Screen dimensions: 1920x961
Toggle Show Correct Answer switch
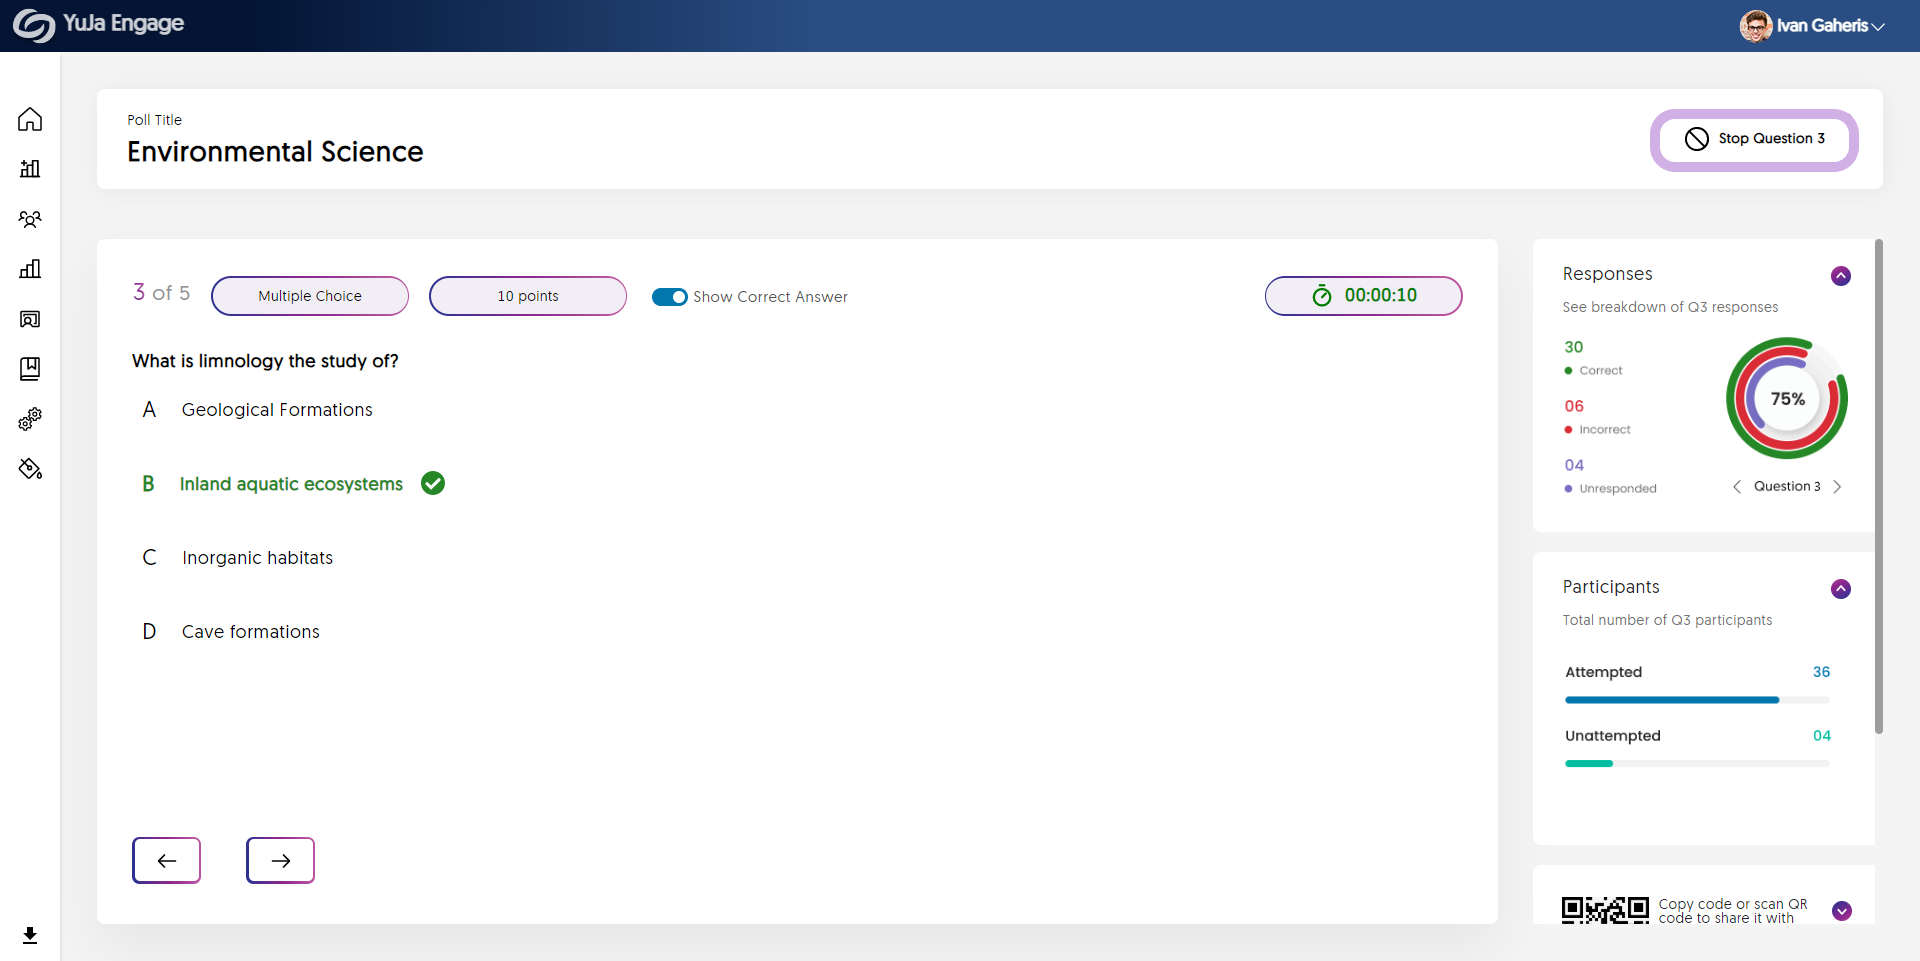pos(669,297)
